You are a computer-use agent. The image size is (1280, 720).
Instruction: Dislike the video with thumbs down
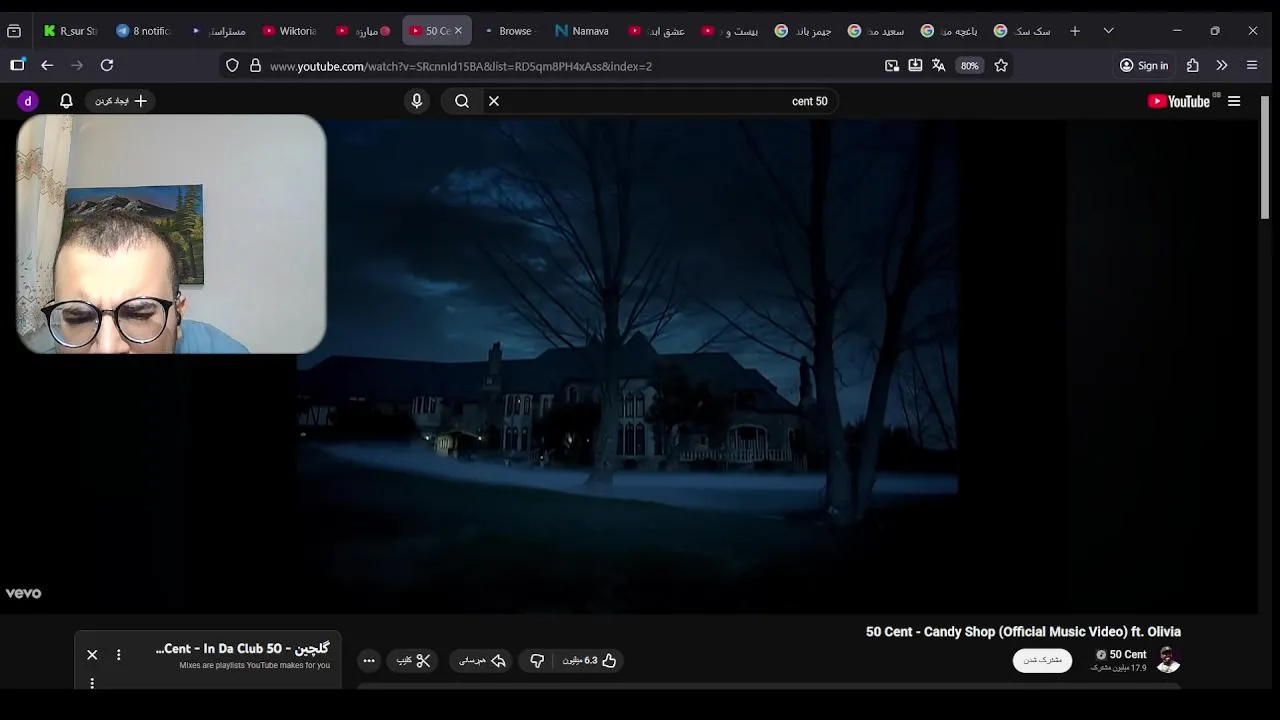(537, 660)
